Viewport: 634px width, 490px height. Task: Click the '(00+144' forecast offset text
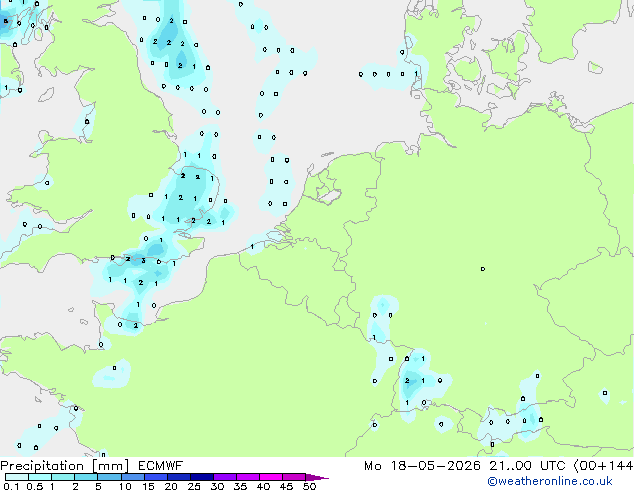click(604, 466)
